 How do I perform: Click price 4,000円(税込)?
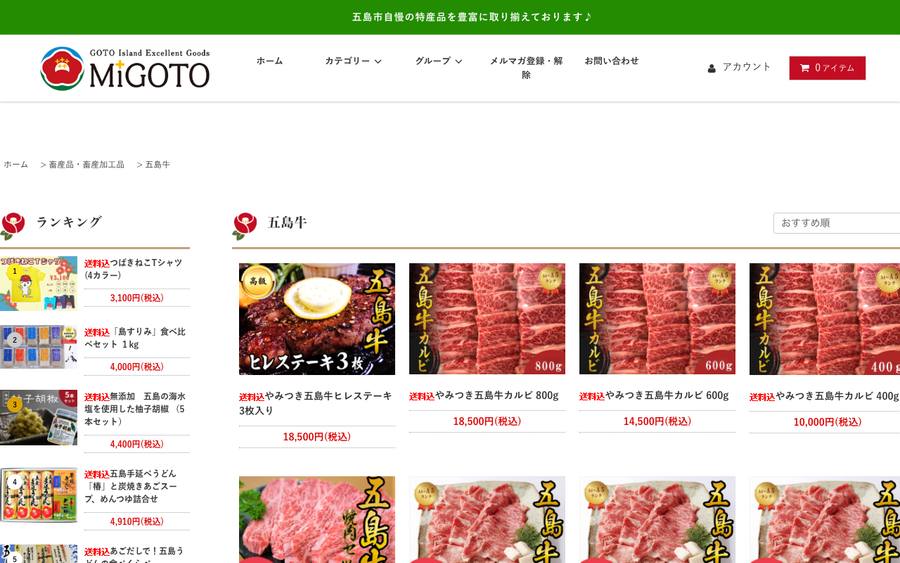point(137,367)
